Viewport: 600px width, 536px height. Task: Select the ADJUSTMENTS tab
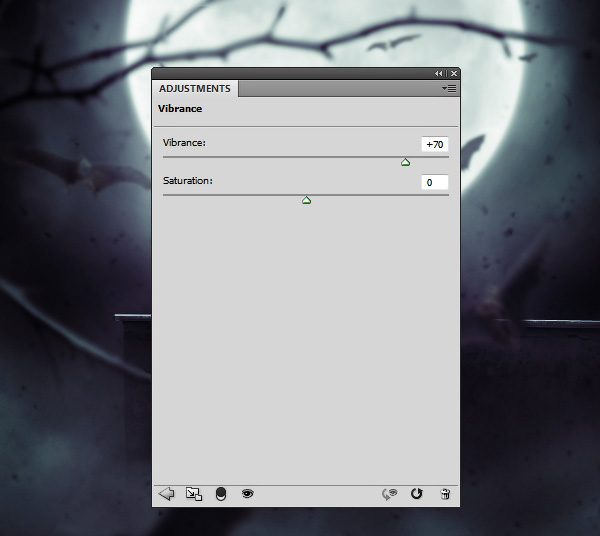[x=195, y=88]
